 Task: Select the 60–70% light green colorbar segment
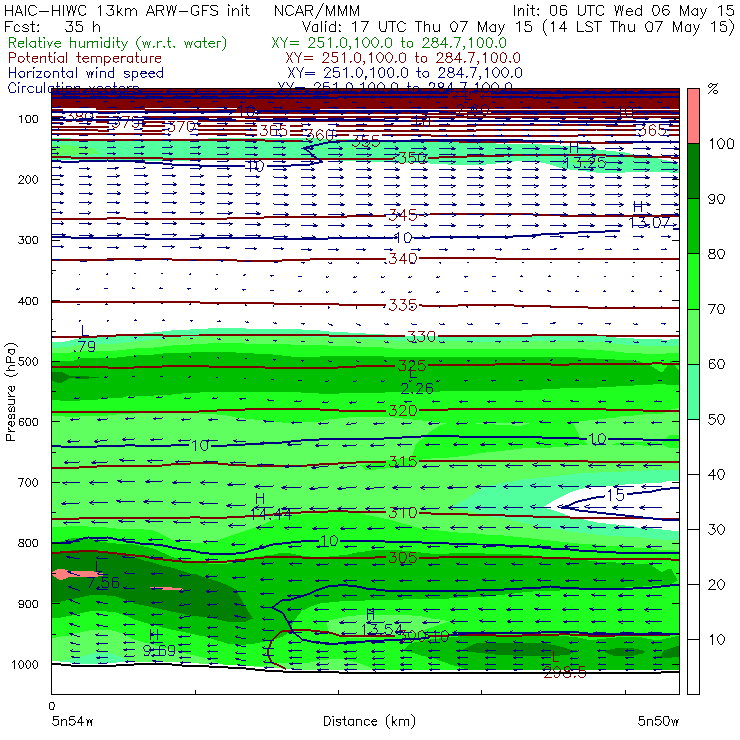click(x=693, y=336)
